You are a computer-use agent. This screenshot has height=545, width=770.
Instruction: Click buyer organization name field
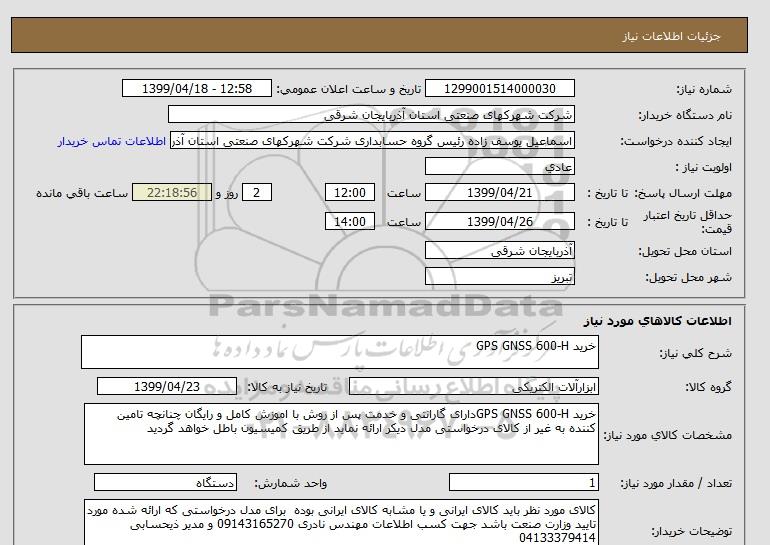[x=371, y=114]
